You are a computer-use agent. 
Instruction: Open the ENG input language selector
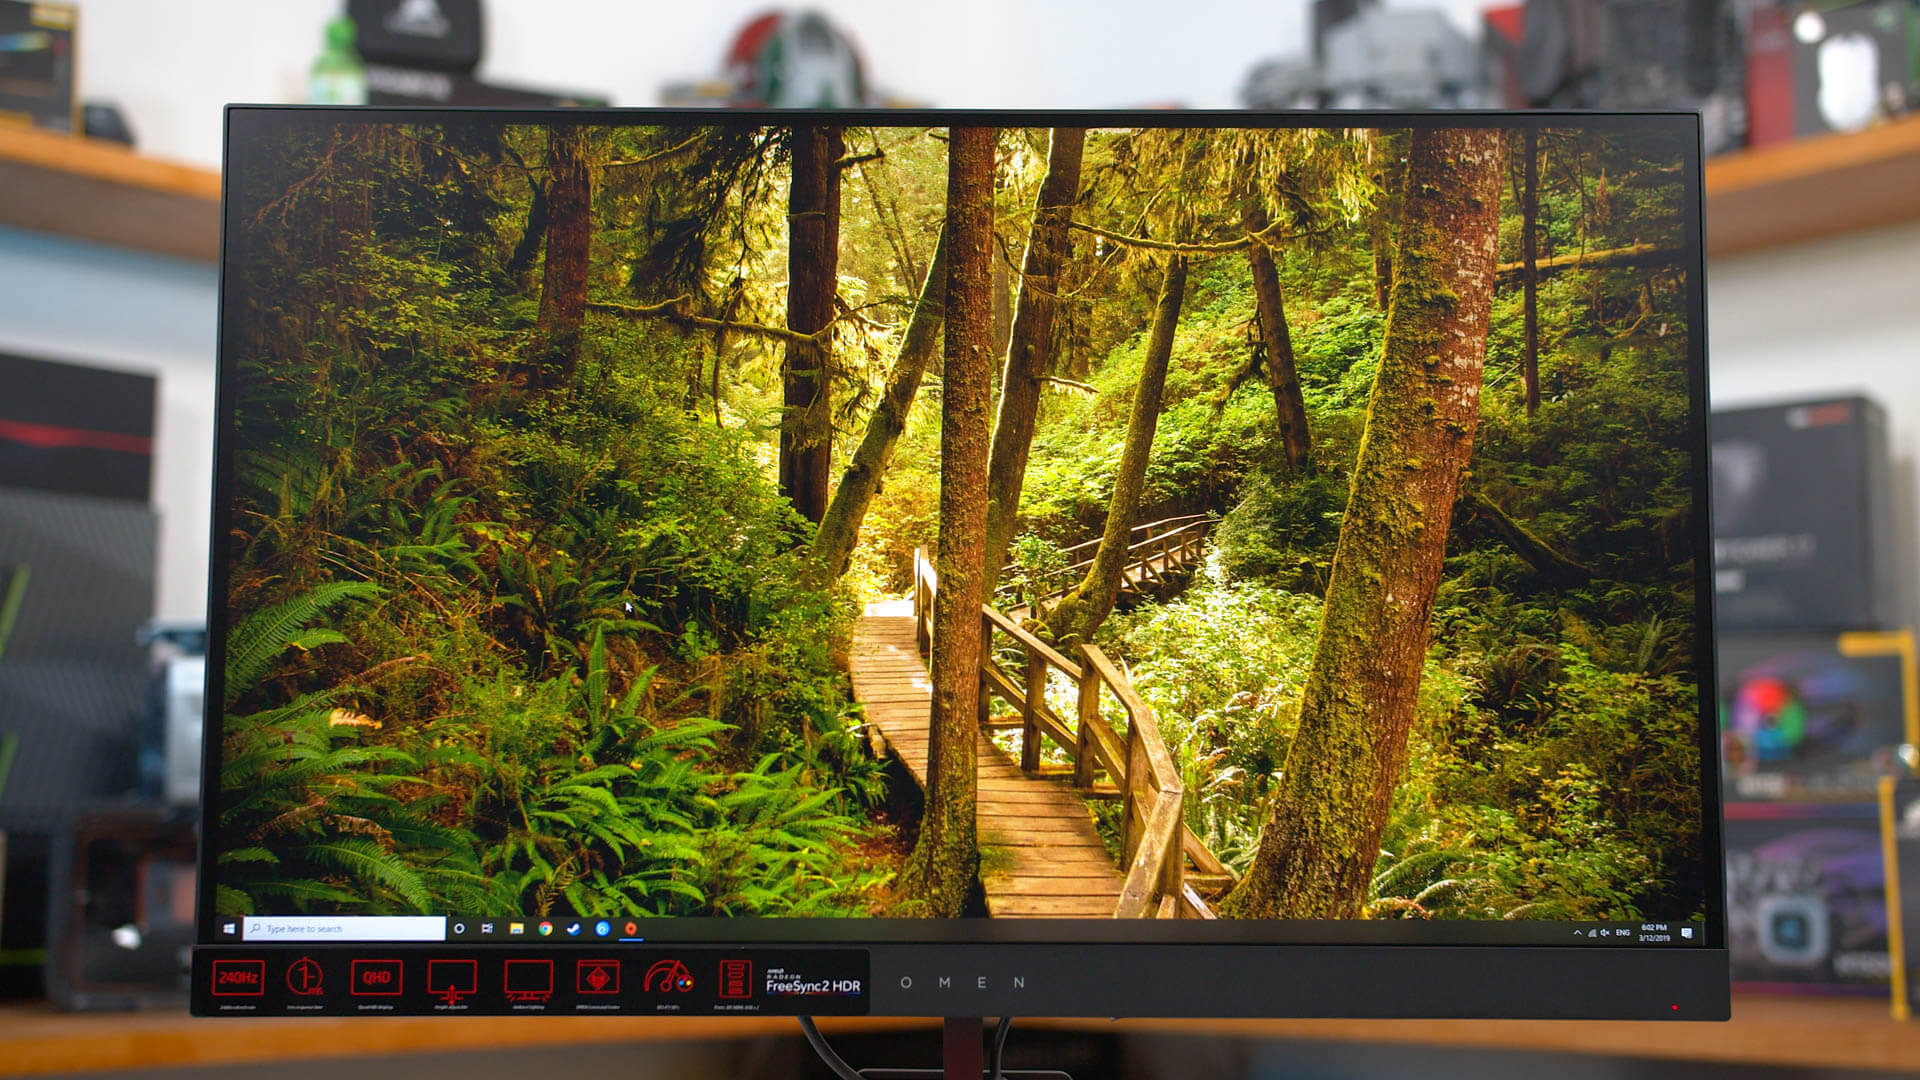pyautogui.click(x=1623, y=933)
